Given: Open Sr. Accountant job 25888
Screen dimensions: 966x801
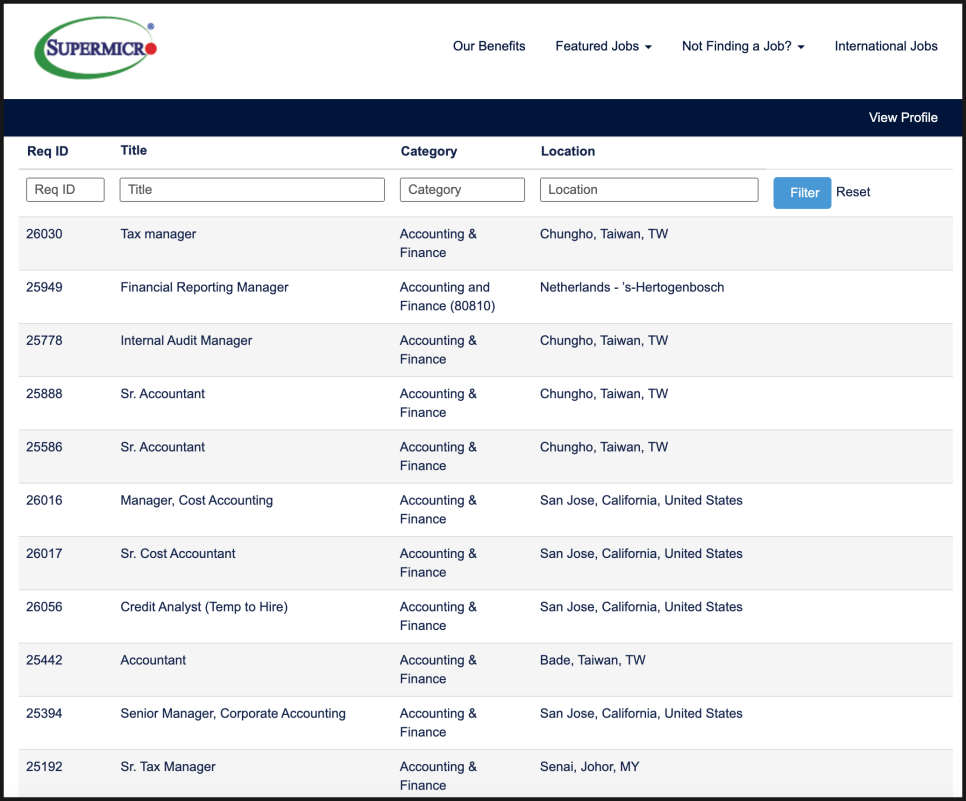Looking at the screenshot, I should click(x=163, y=394).
